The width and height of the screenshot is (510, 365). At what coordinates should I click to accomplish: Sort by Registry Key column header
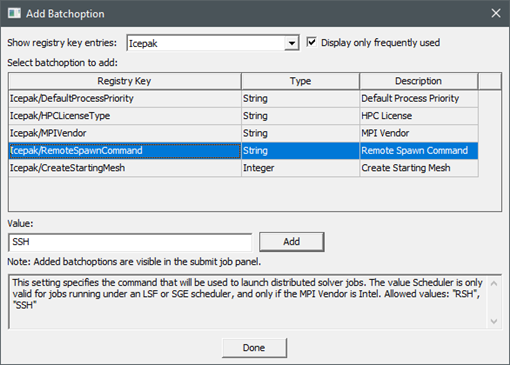pos(125,81)
